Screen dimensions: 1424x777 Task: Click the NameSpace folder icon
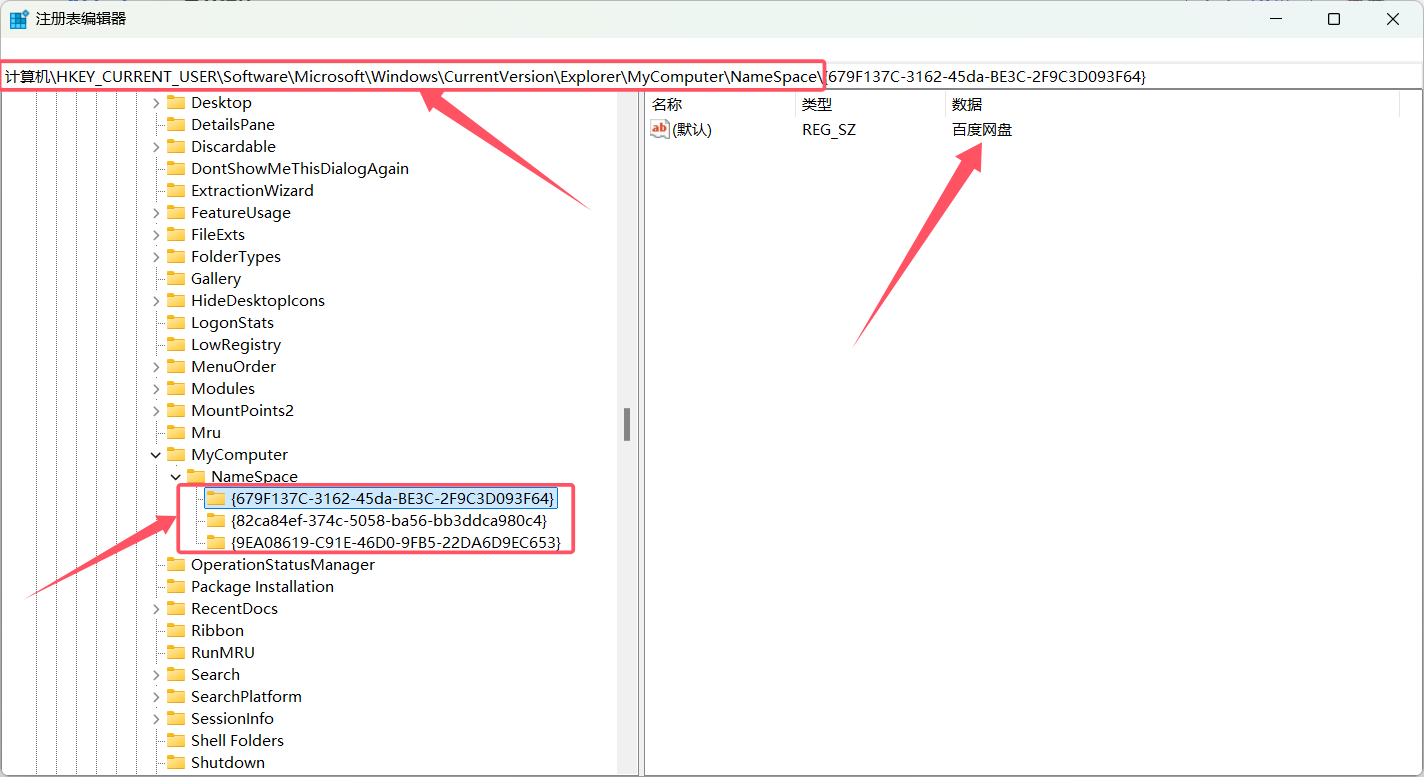coord(196,477)
